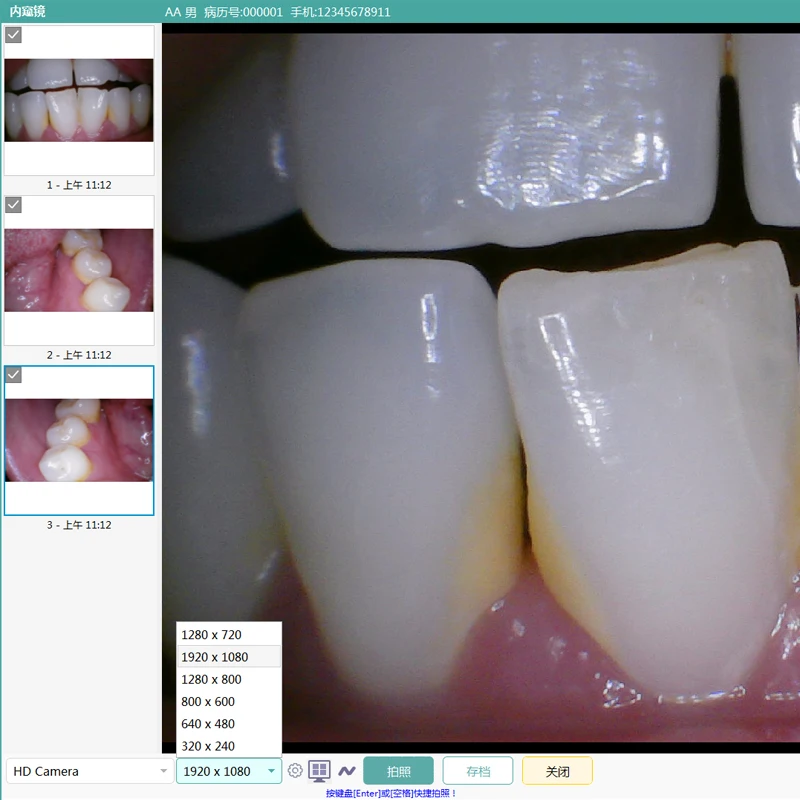Collapse the 1920 x 1080 resolution dropdown
Image resolution: width=800 pixels, height=800 pixels.
(x=229, y=771)
